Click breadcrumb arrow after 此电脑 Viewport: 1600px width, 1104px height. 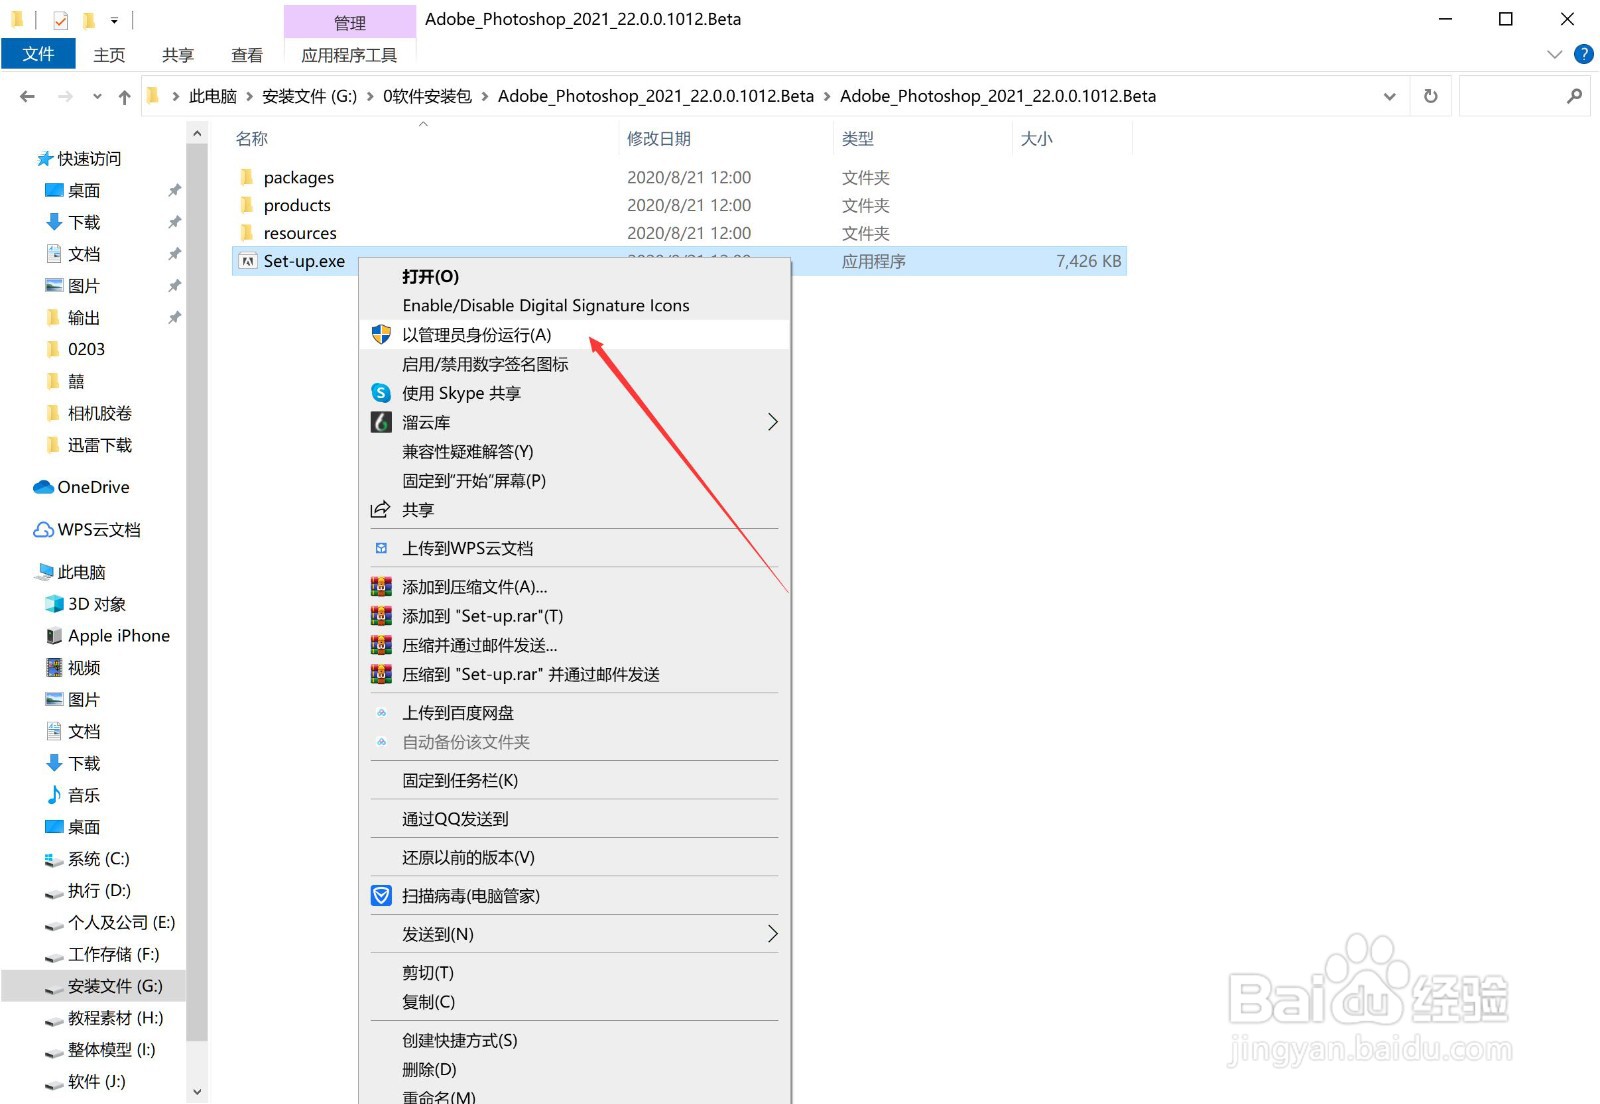pyautogui.click(x=249, y=96)
